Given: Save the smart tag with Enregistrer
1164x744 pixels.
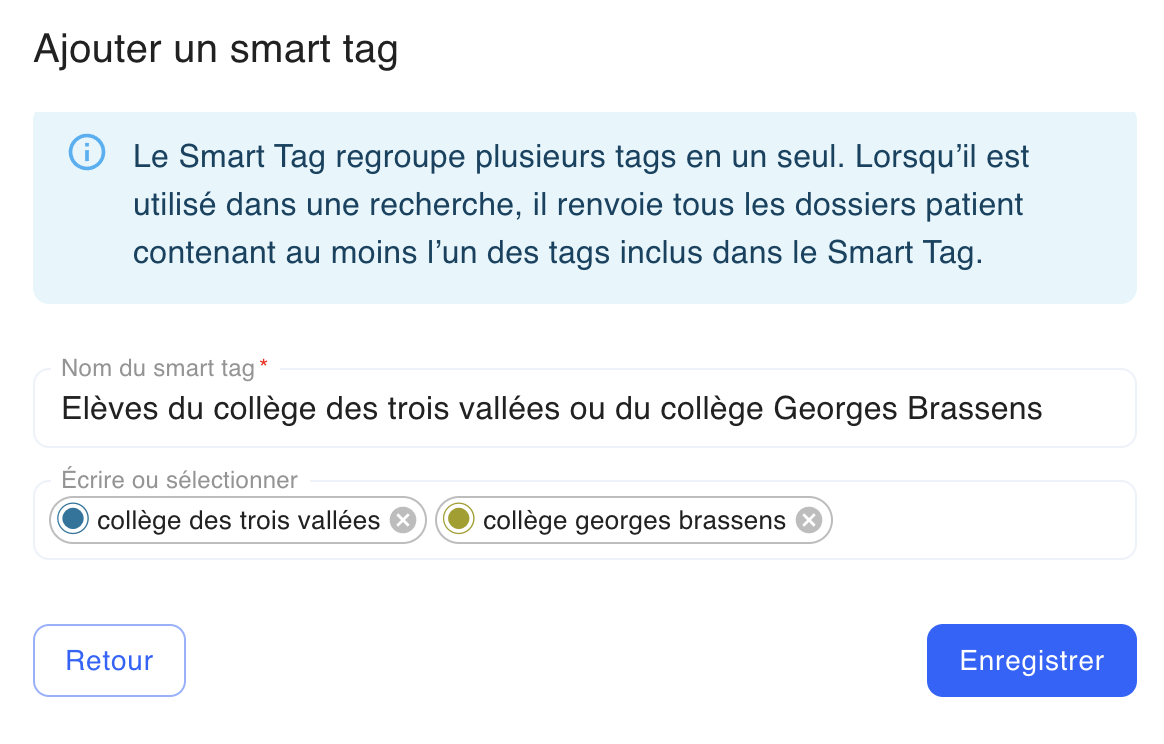Looking at the screenshot, I should pos(1031,660).
